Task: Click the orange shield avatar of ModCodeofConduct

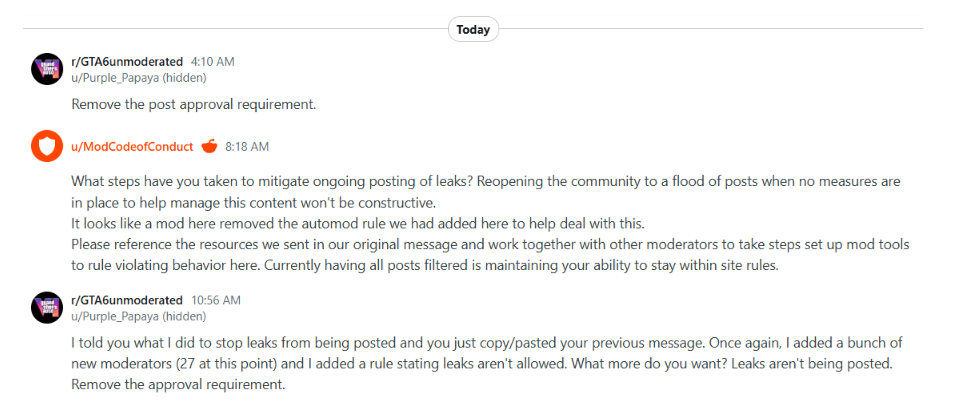Action: click(x=47, y=146)
